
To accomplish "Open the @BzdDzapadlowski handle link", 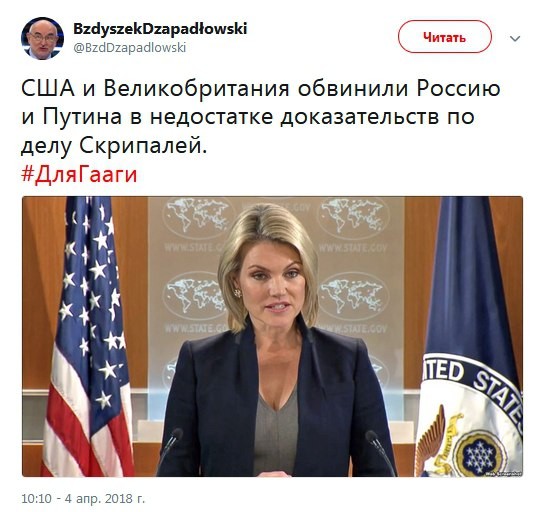I will [130, 48].
